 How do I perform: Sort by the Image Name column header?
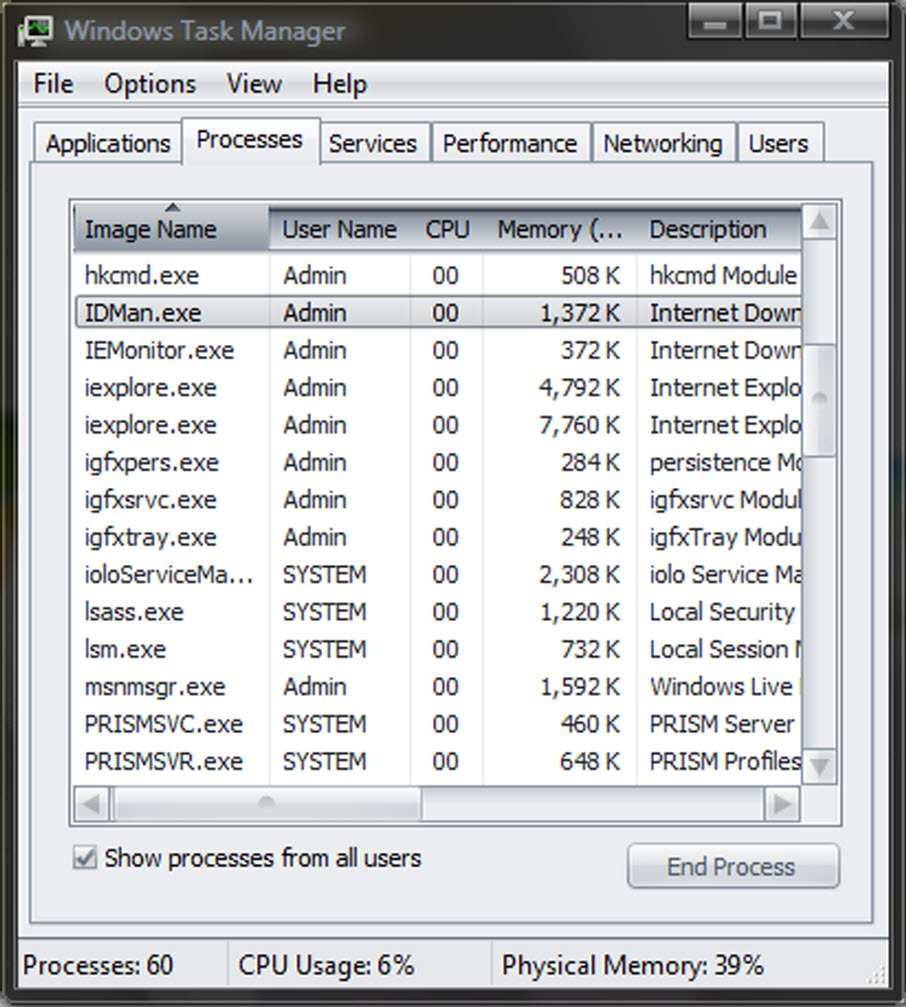pos(171,228)
